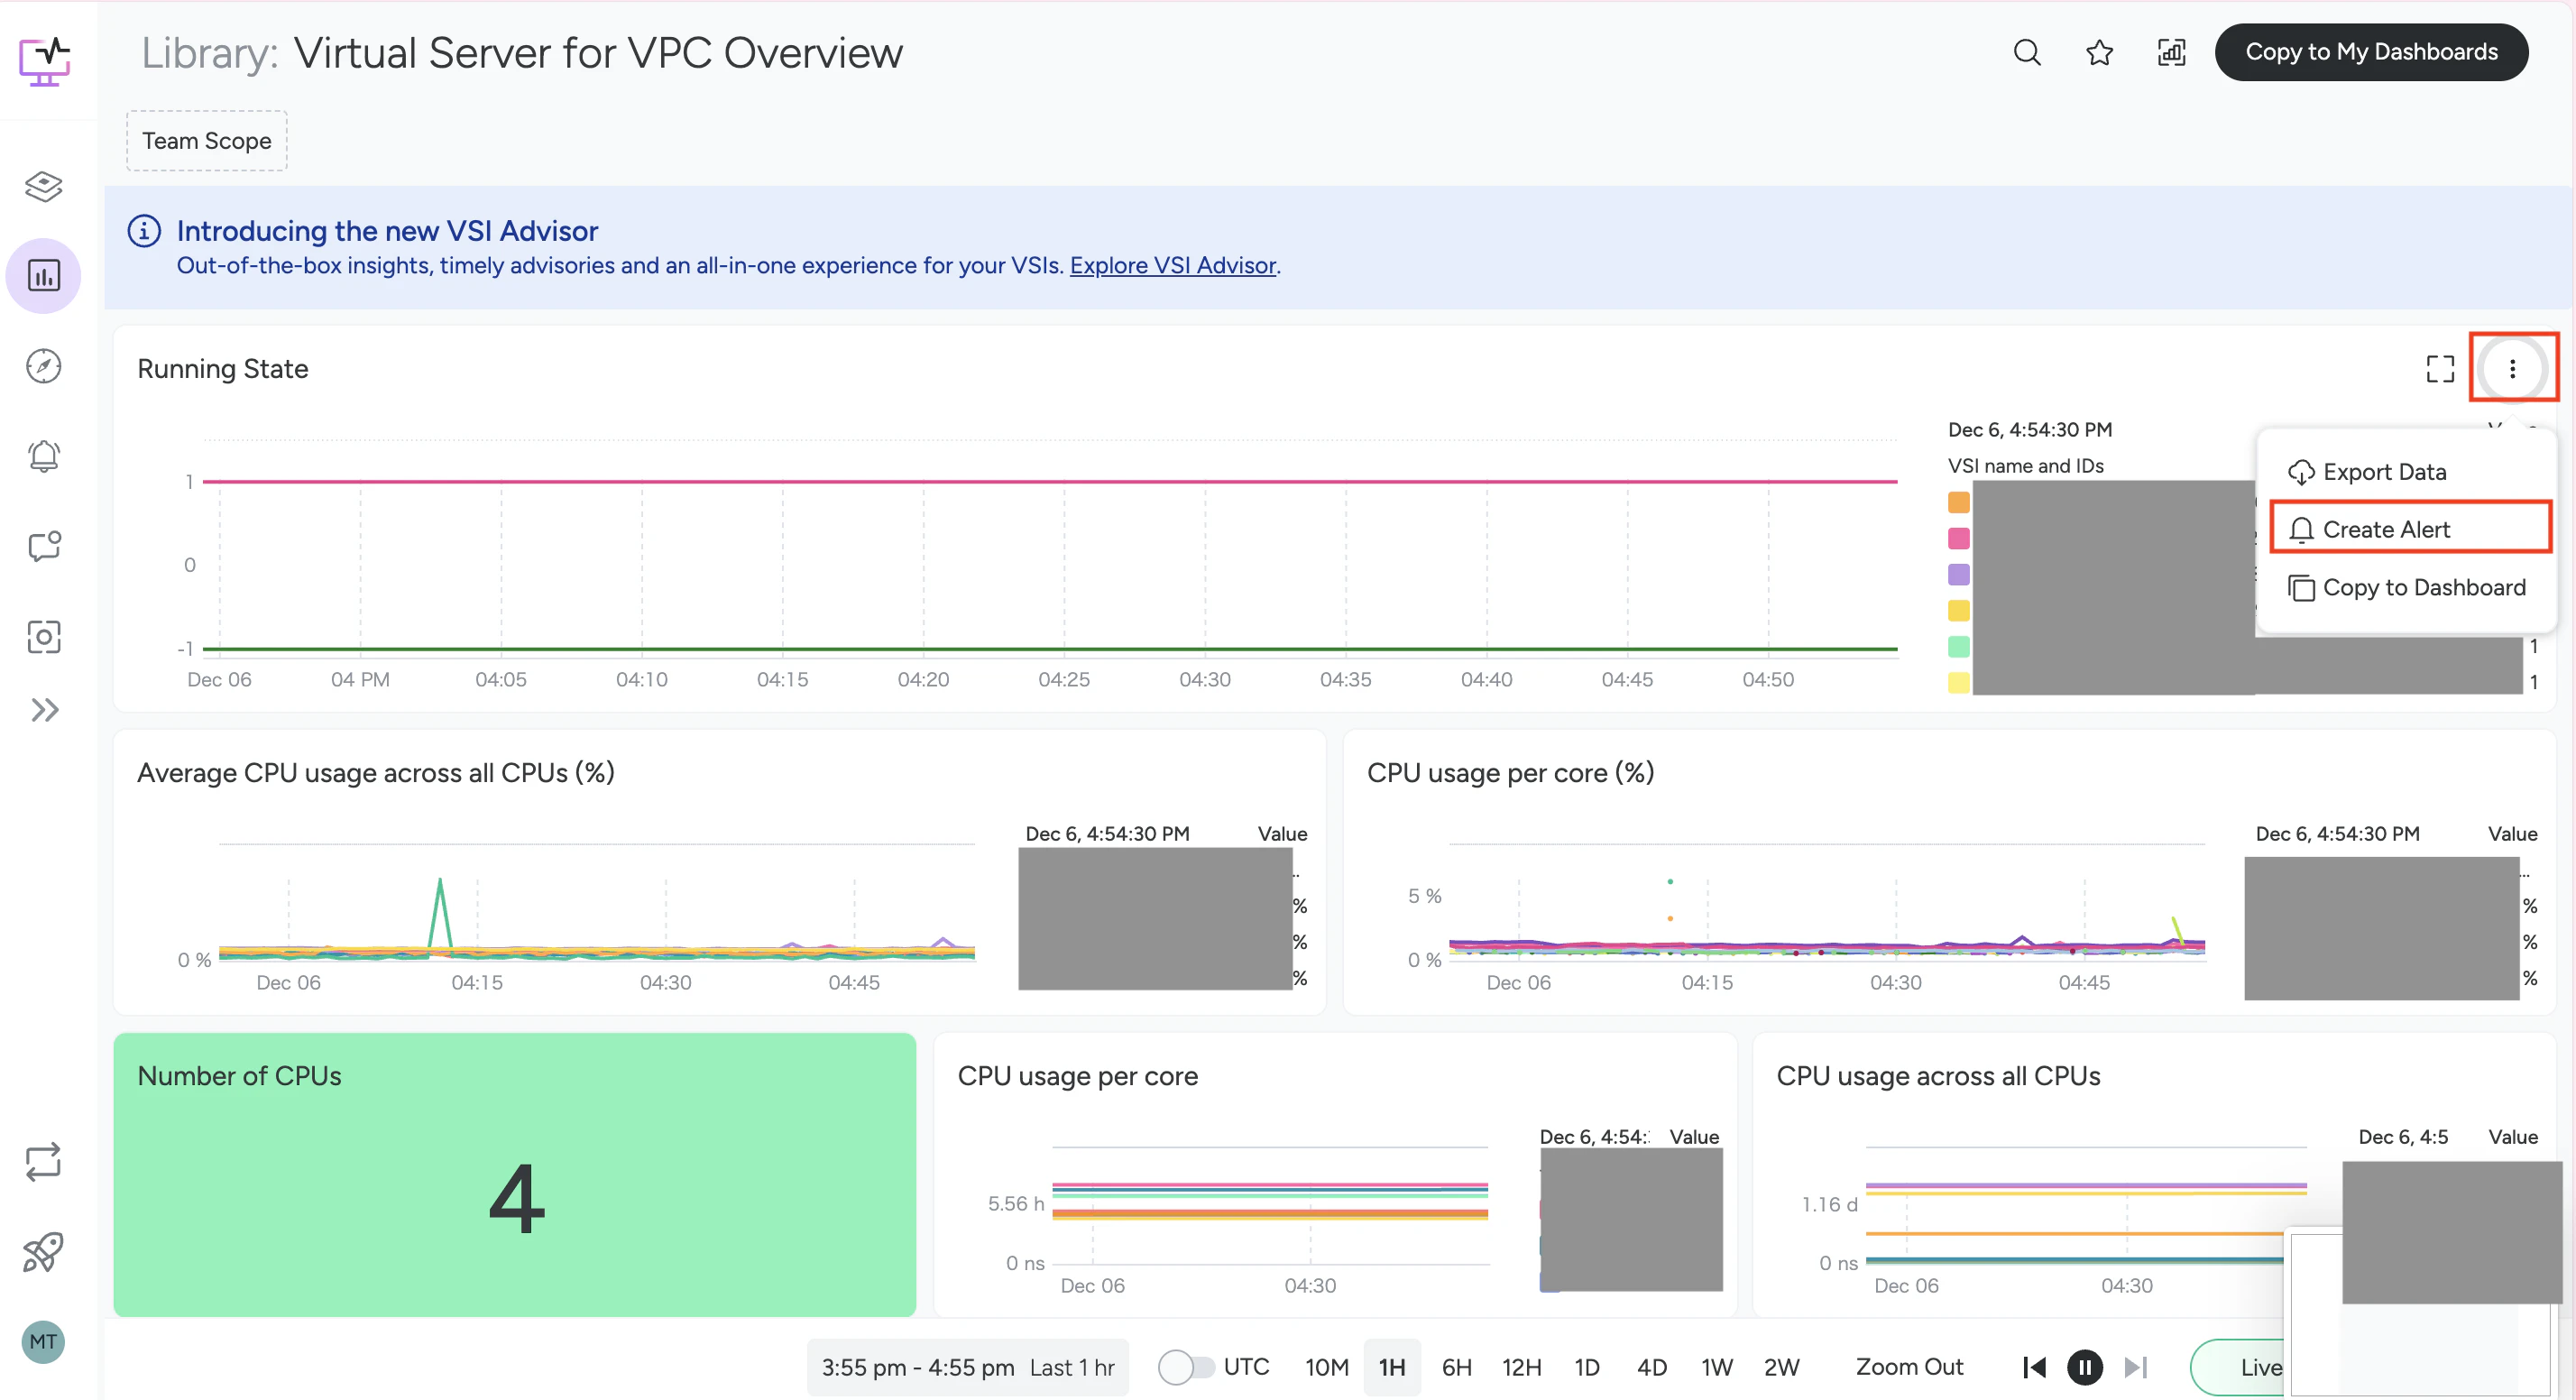Click the Running State panel title
2576x1400 pixels.
(x=223, y=369)
